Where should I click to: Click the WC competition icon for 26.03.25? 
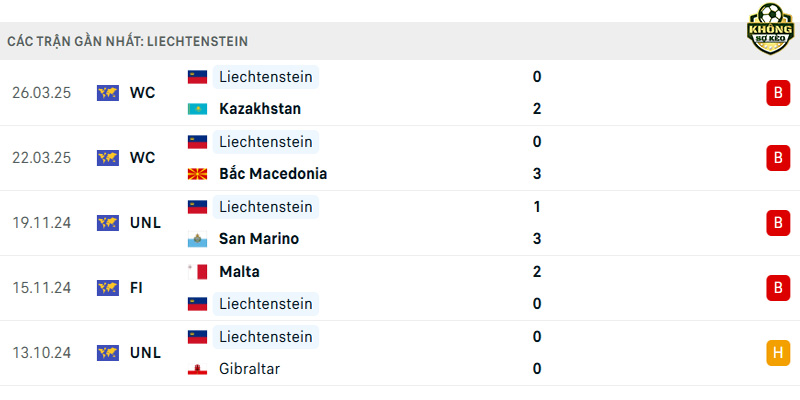click(x=108, y=93)
